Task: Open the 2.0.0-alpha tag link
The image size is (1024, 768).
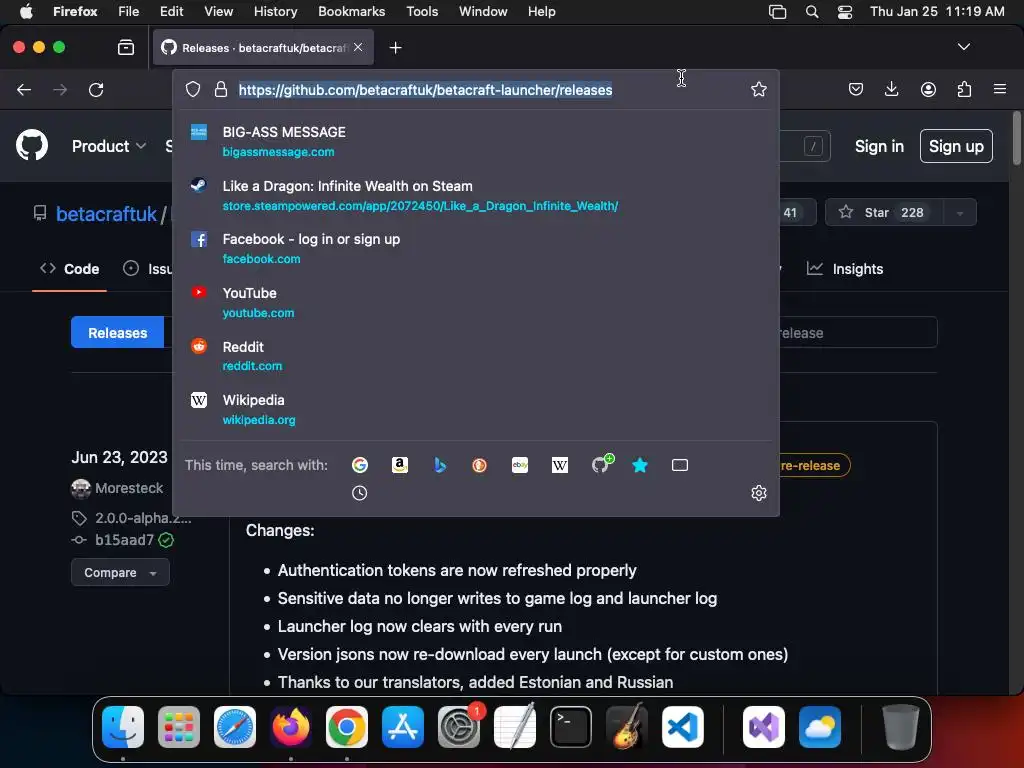Action: pyautogui.click(x=143, y=518)
